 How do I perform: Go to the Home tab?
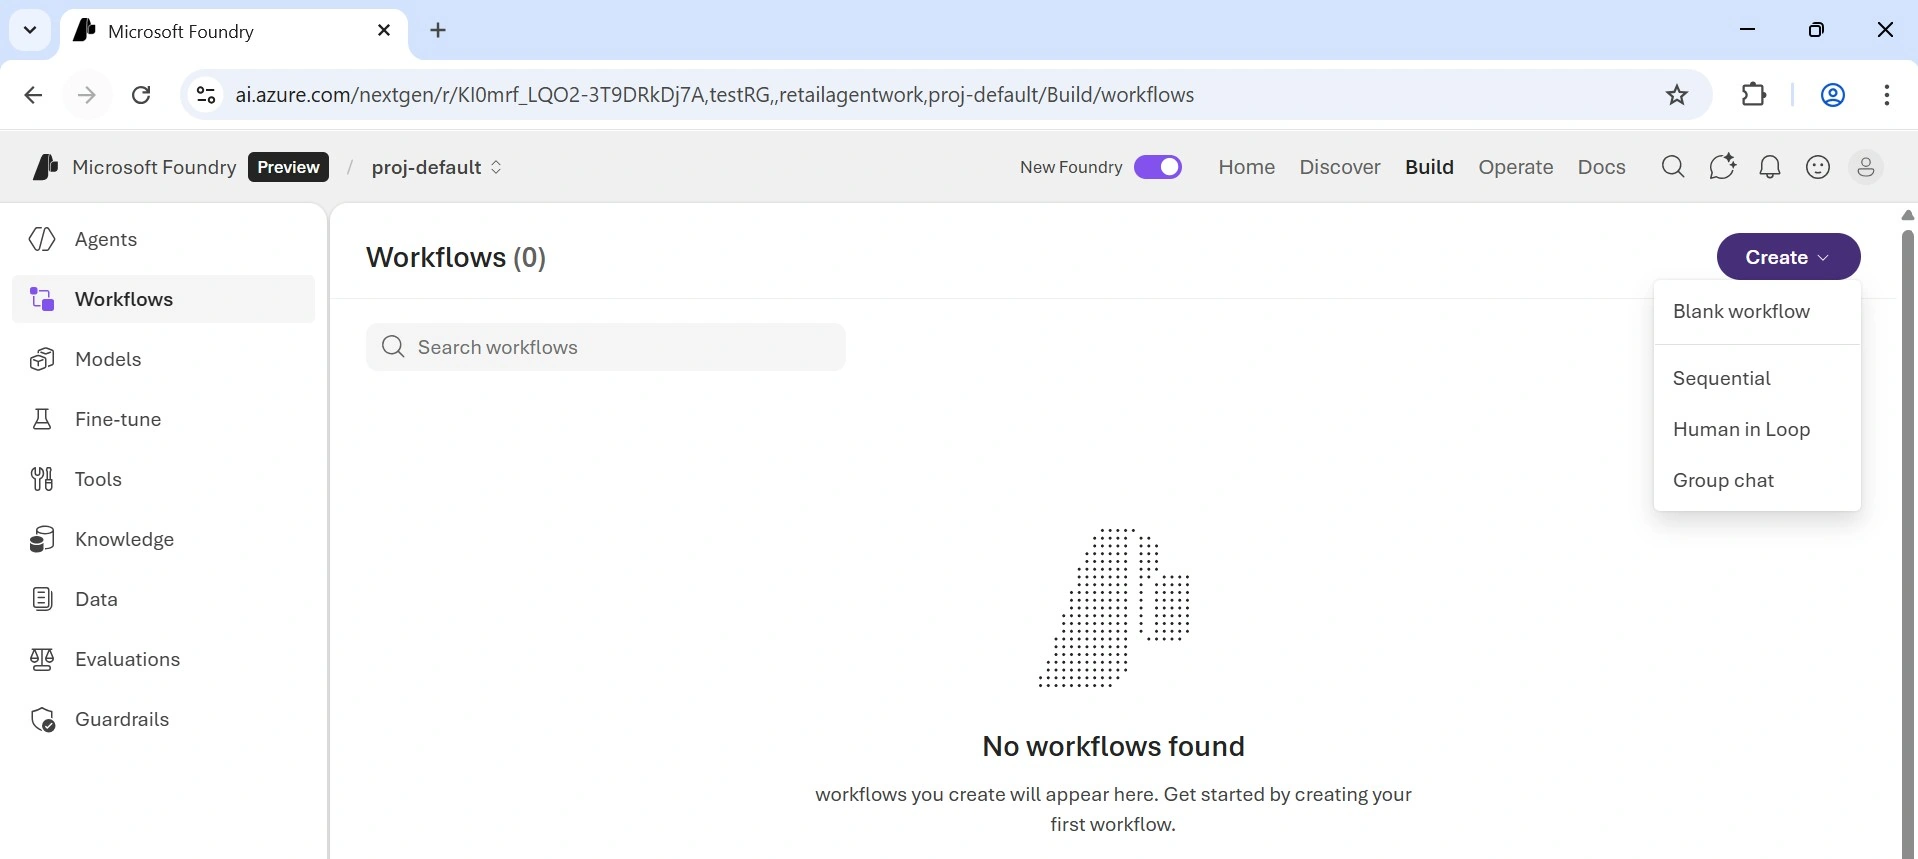pyautogui.click(x=1247, y=167)
